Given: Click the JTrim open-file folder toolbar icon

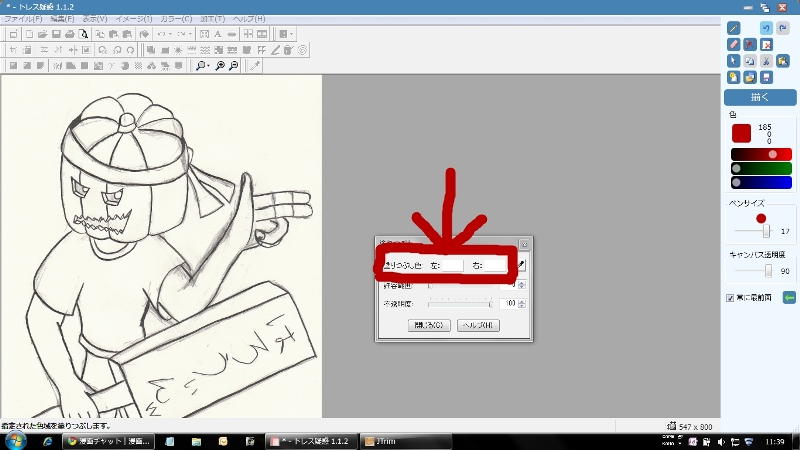Looking at the screenshot, I should 42,34.
